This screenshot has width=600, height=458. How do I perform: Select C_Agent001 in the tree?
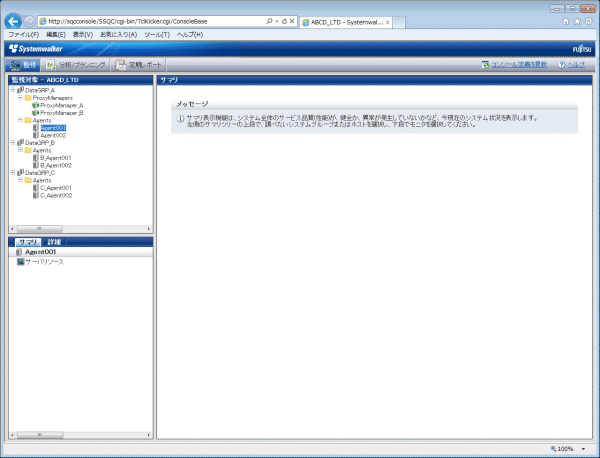pos(56,188)
